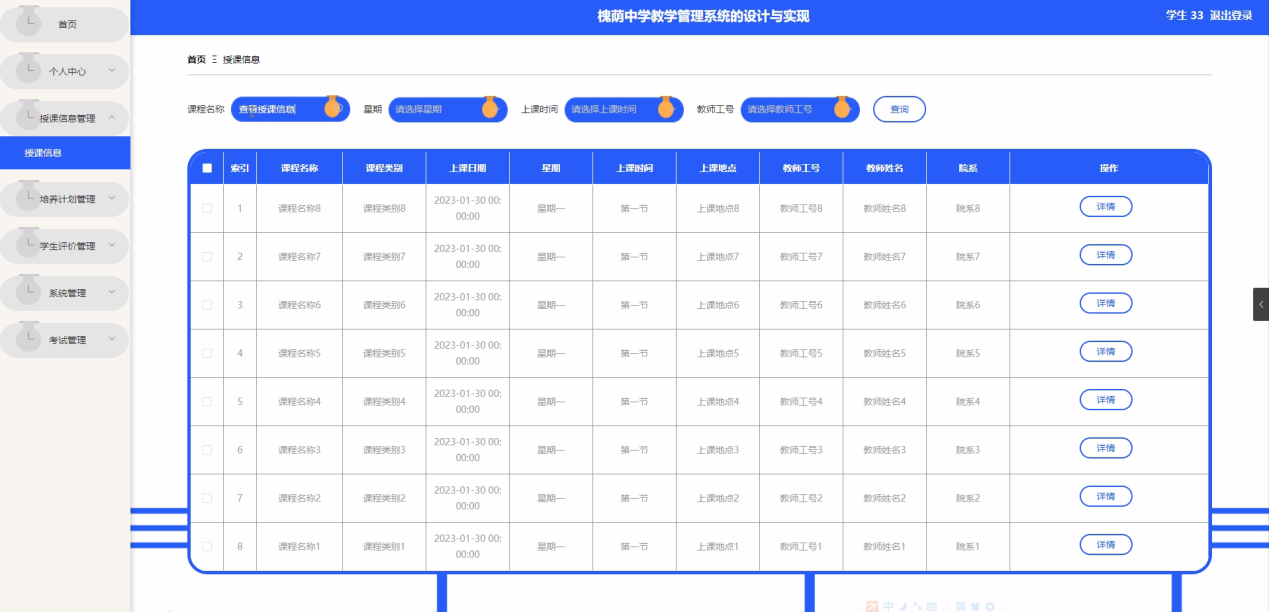Viewport: 1269px width, 612px height.
Task: Open the 教师工号 dropdown filter
Action: coord(790,109)
